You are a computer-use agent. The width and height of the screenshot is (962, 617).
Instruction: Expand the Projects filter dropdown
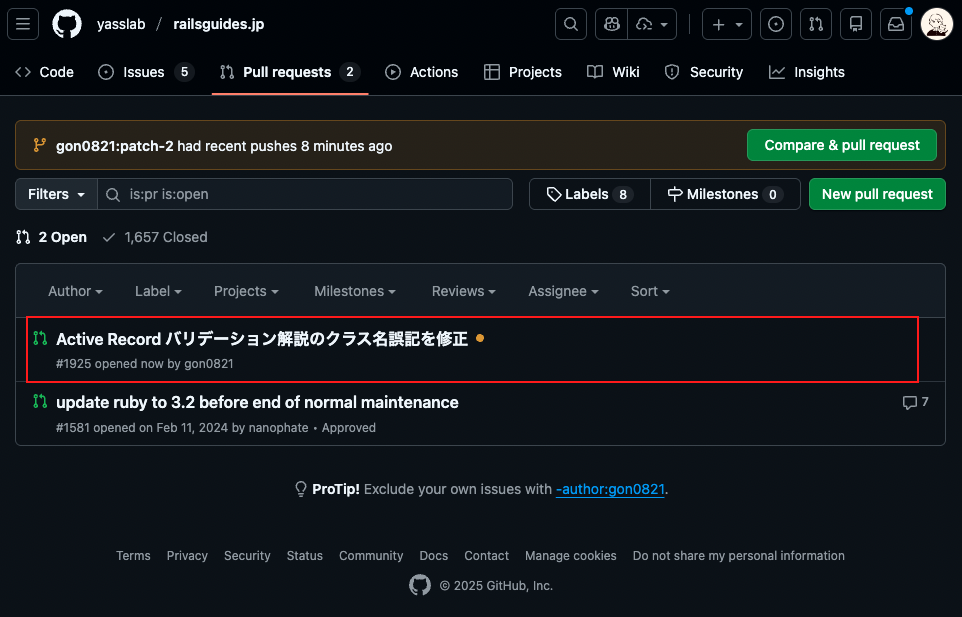pyautogui.click(x=246, y=291)
